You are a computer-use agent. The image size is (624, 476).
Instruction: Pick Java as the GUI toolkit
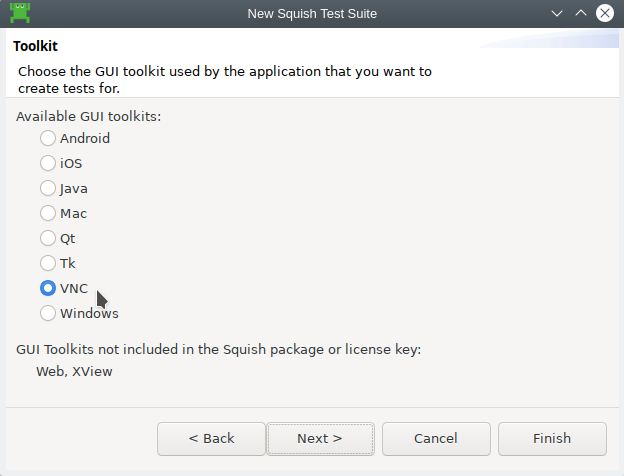pyautogui.click(x=48, y=188)
